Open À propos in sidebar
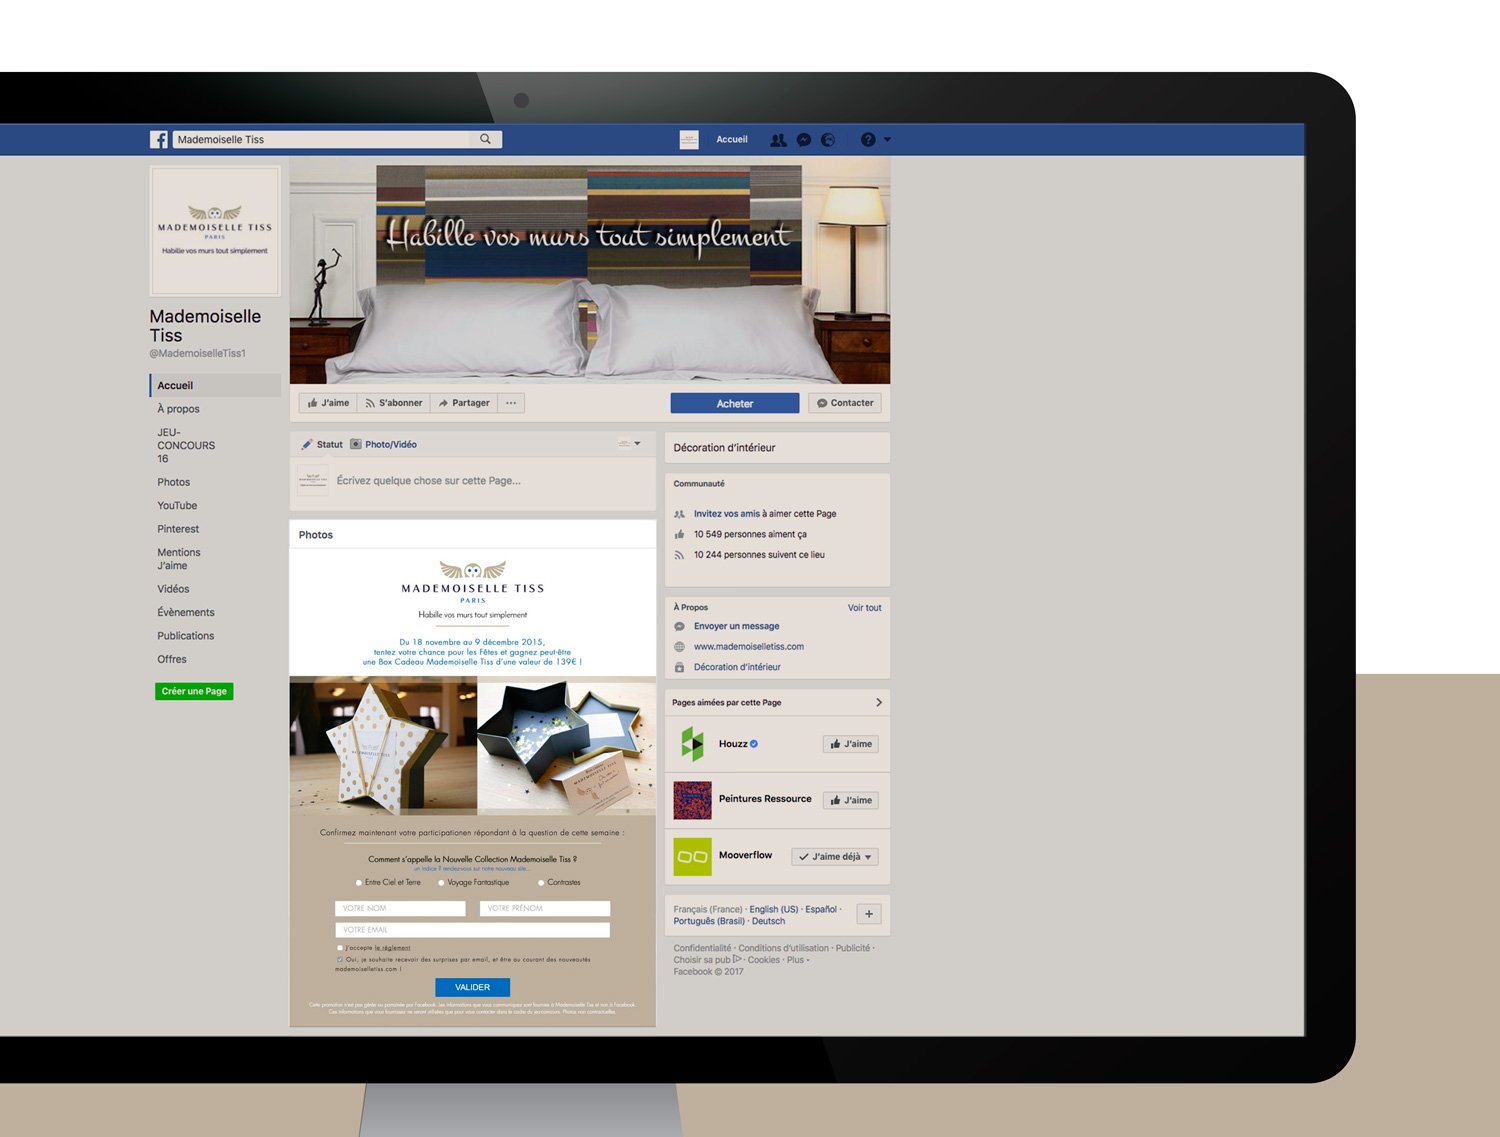This screenshot has width=1500, height=1137. [178, 408]
